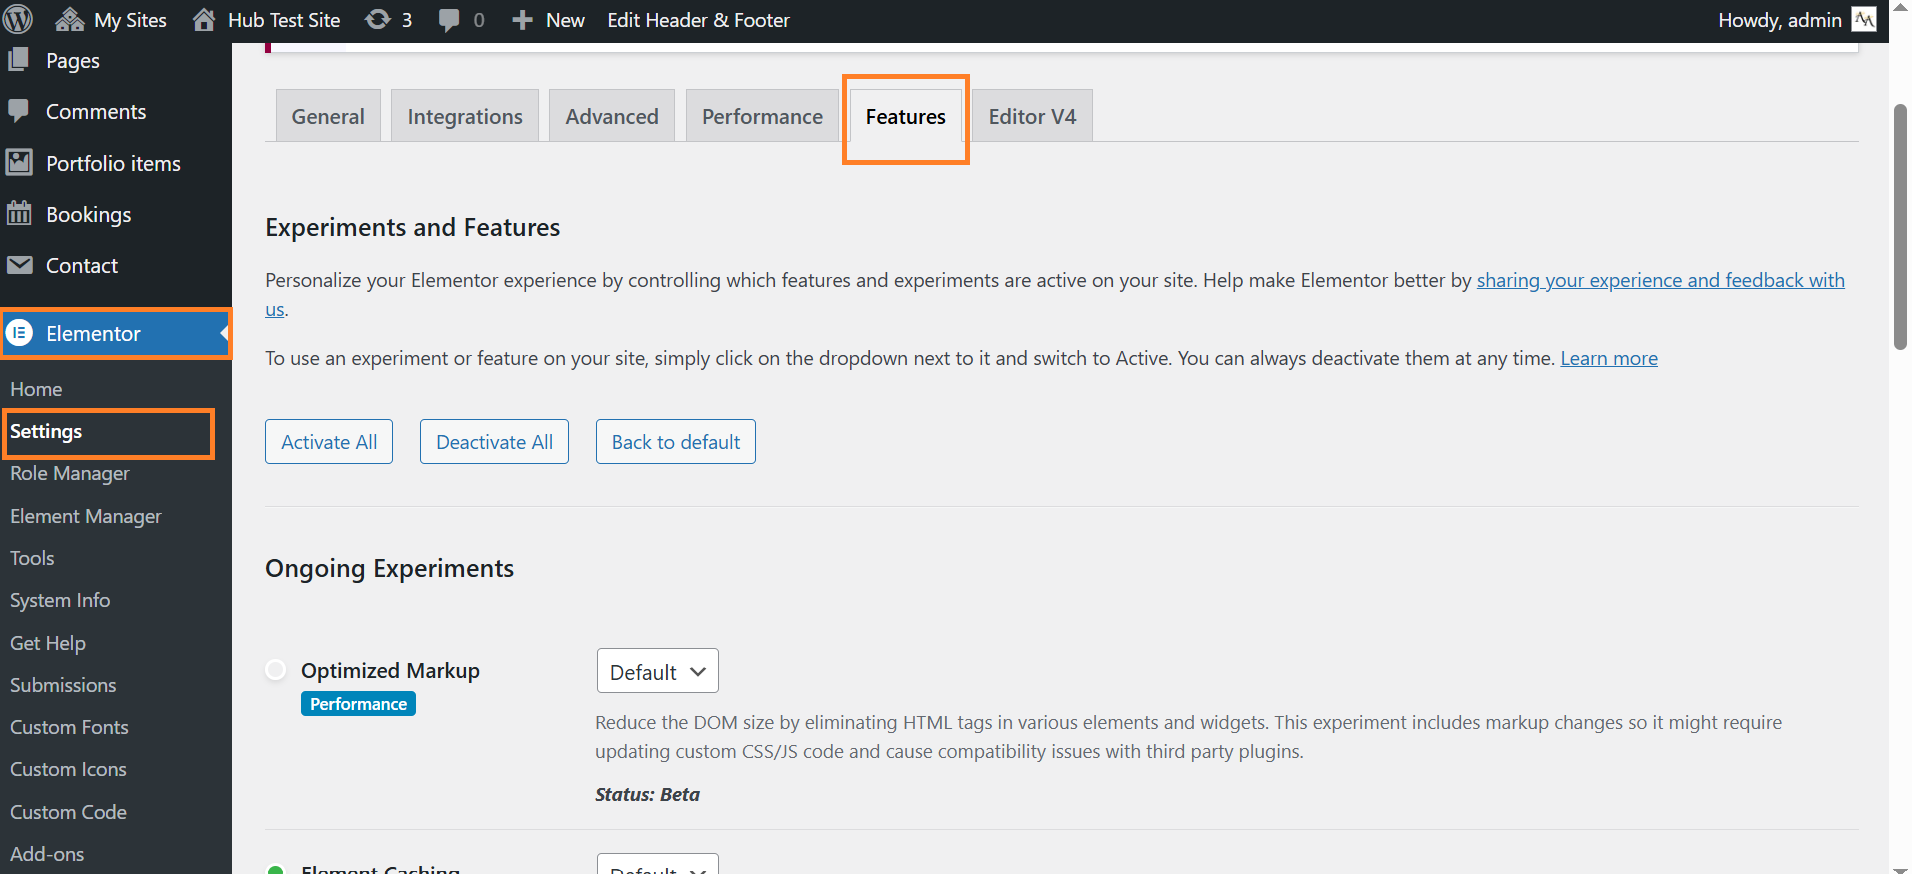The image size is (1912, 874).
Task: Open the Learn more link
Action: coord(1609,358)
